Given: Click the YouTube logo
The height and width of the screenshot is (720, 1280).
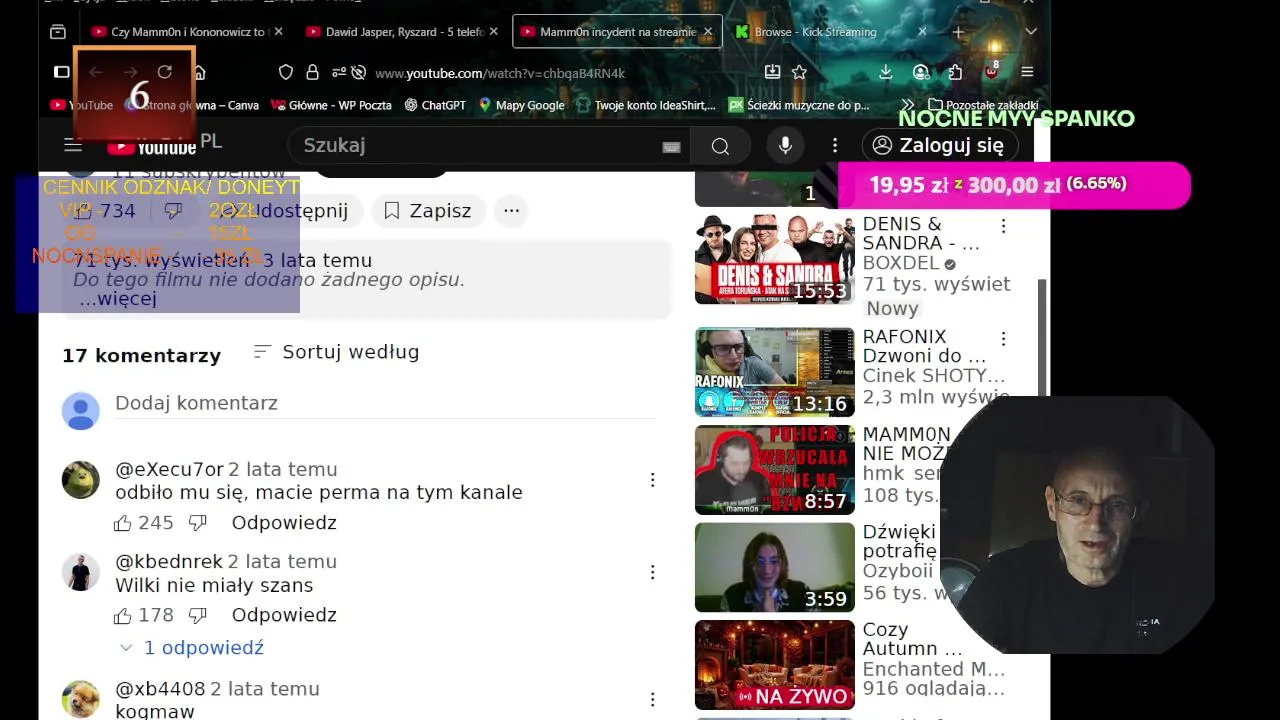Looking at the screenshot, I should (x=152, y=146).
